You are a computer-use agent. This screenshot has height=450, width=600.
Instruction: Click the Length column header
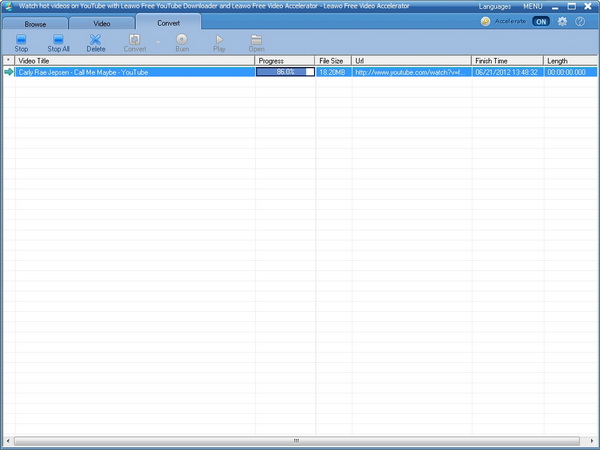571,60
